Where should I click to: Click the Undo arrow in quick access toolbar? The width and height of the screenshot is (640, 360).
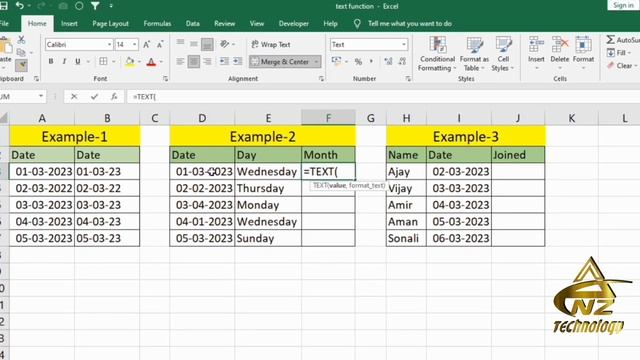coord(19,6)
